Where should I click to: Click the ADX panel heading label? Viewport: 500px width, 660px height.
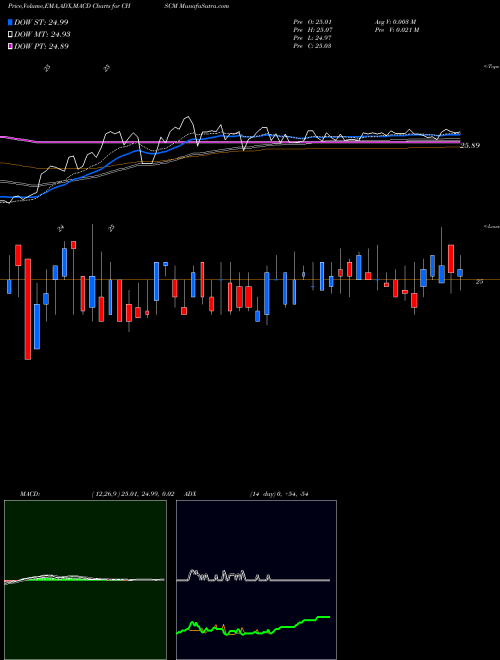[190, 494]
